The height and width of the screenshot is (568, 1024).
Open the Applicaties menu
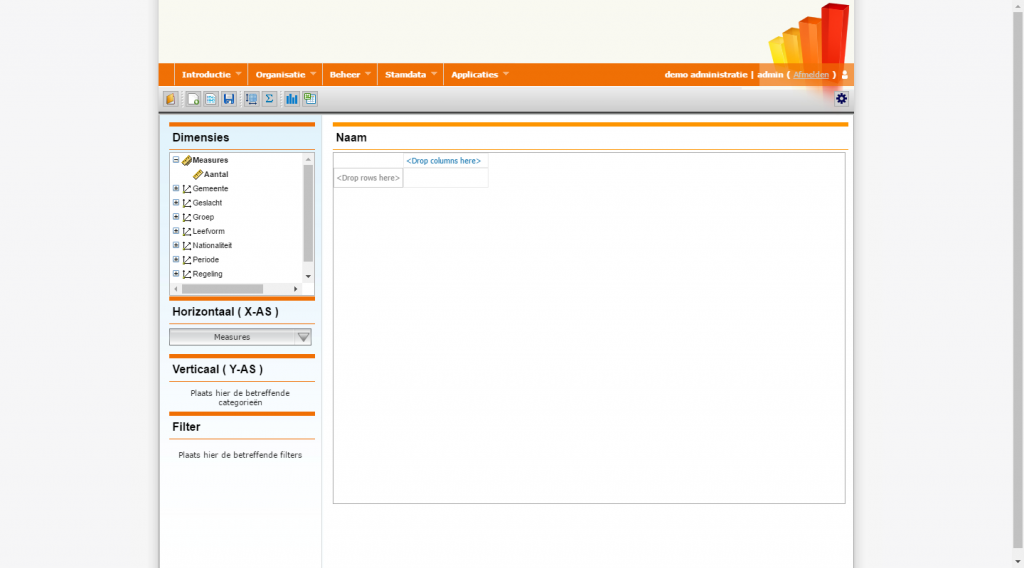(480, 75)
